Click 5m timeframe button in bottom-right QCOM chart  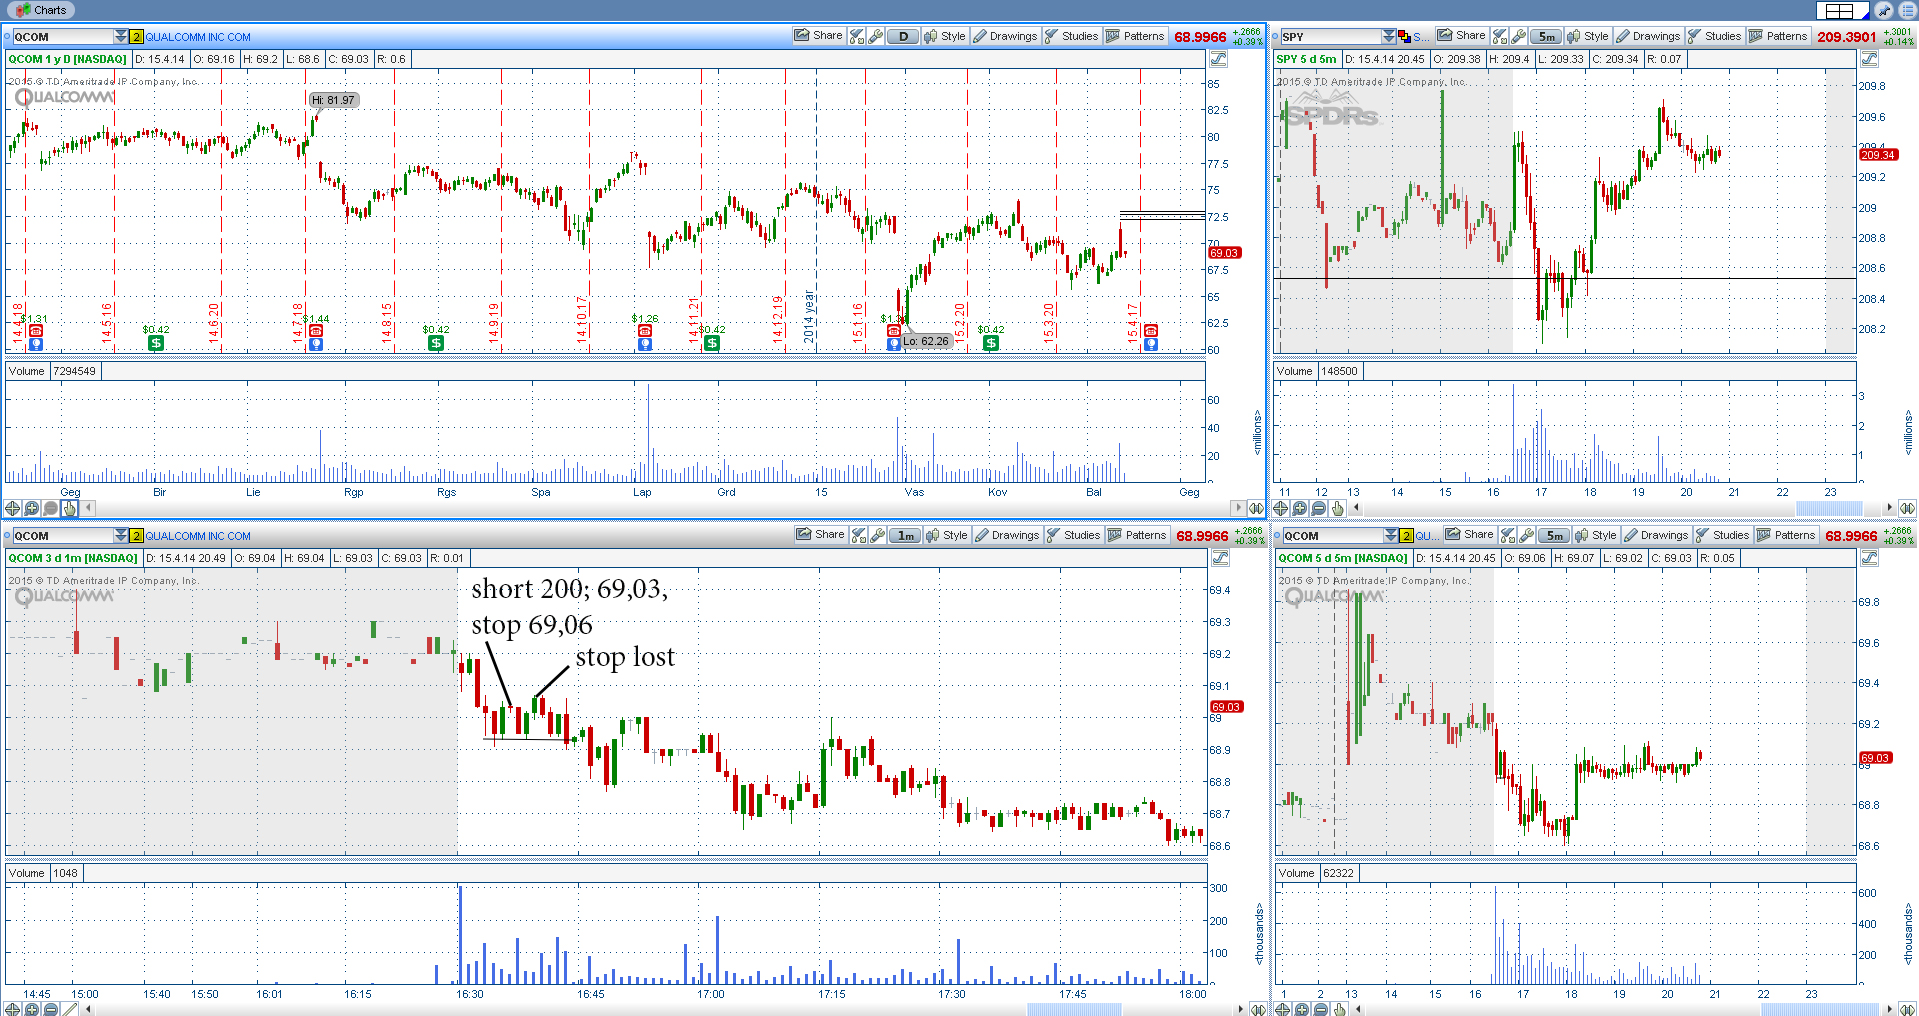[x=1554, y=535]
